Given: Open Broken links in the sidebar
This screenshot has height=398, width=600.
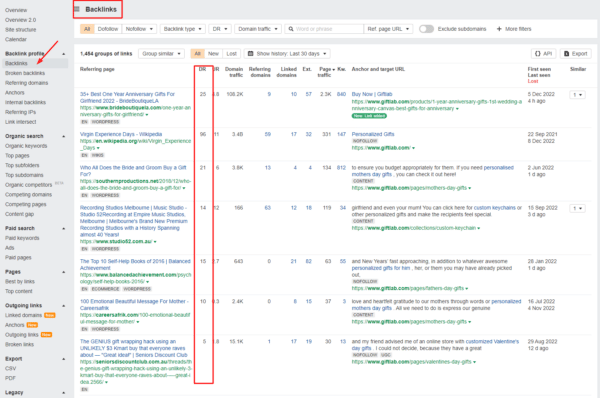Looking at the screenshot, I should 20,344.
